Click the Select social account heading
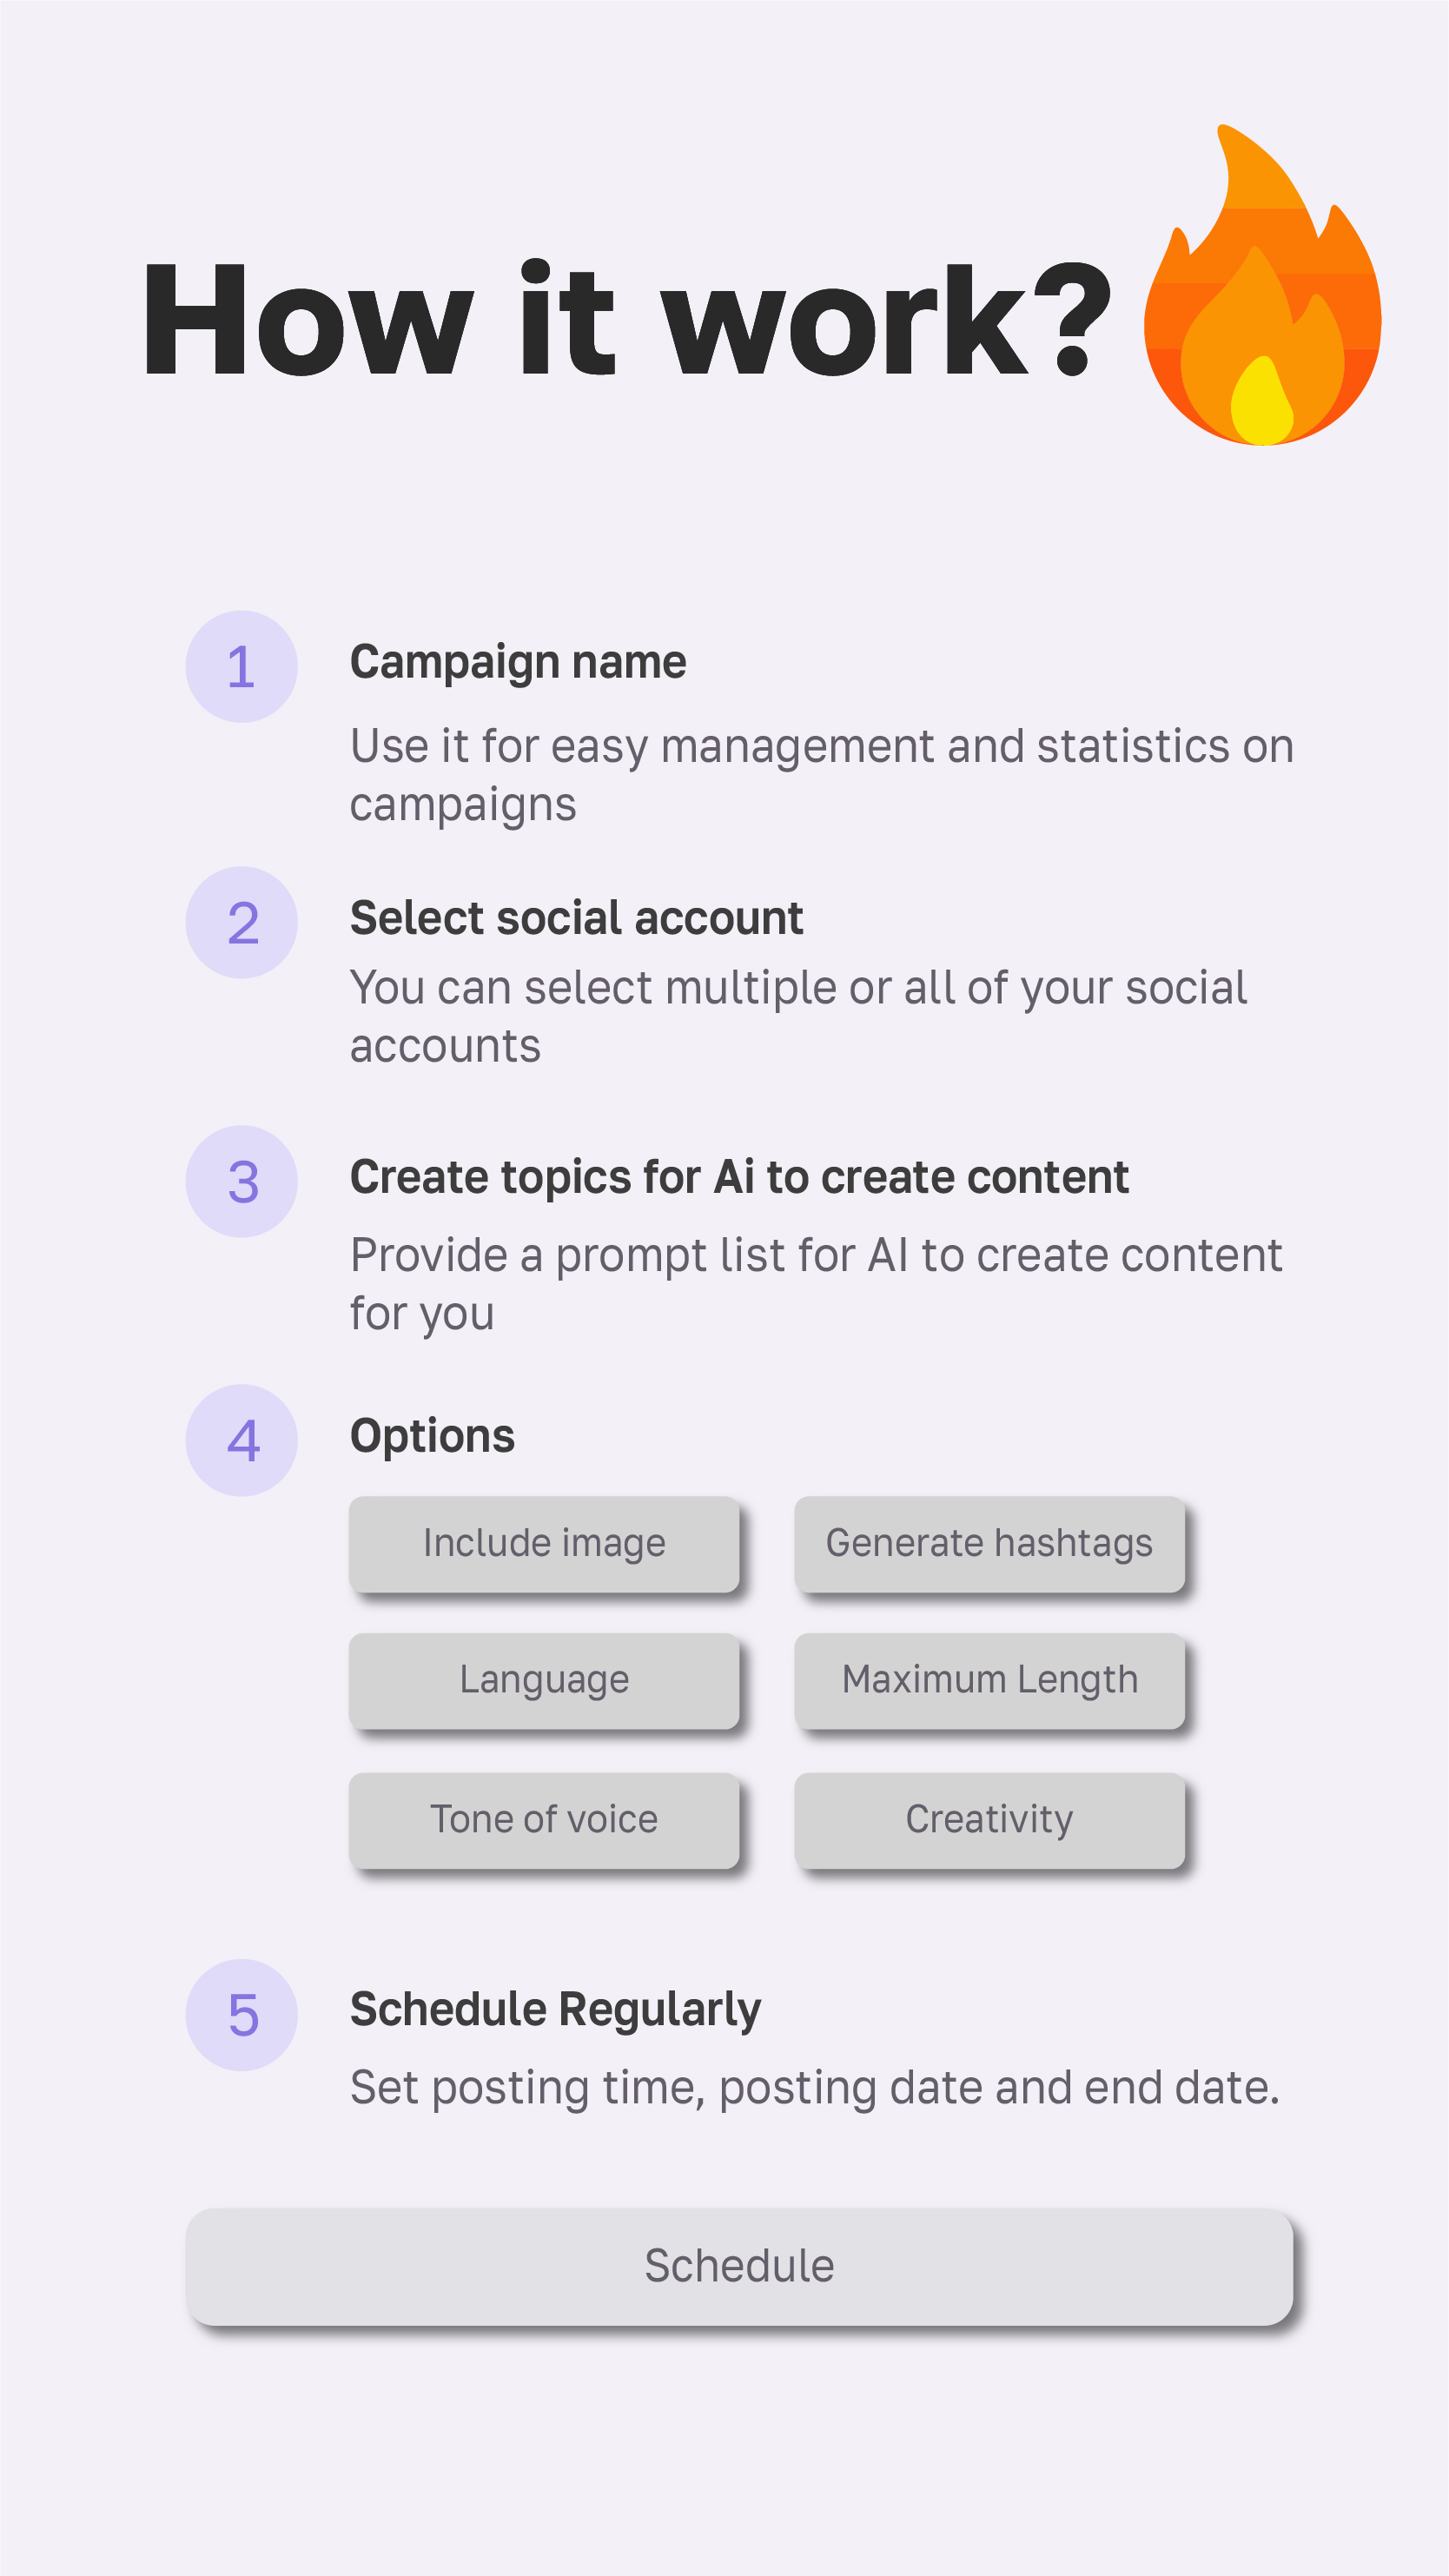 [x=576, y=918]
